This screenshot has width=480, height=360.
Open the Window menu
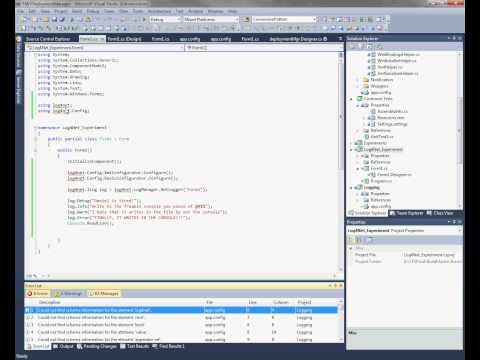coord(215,11)
